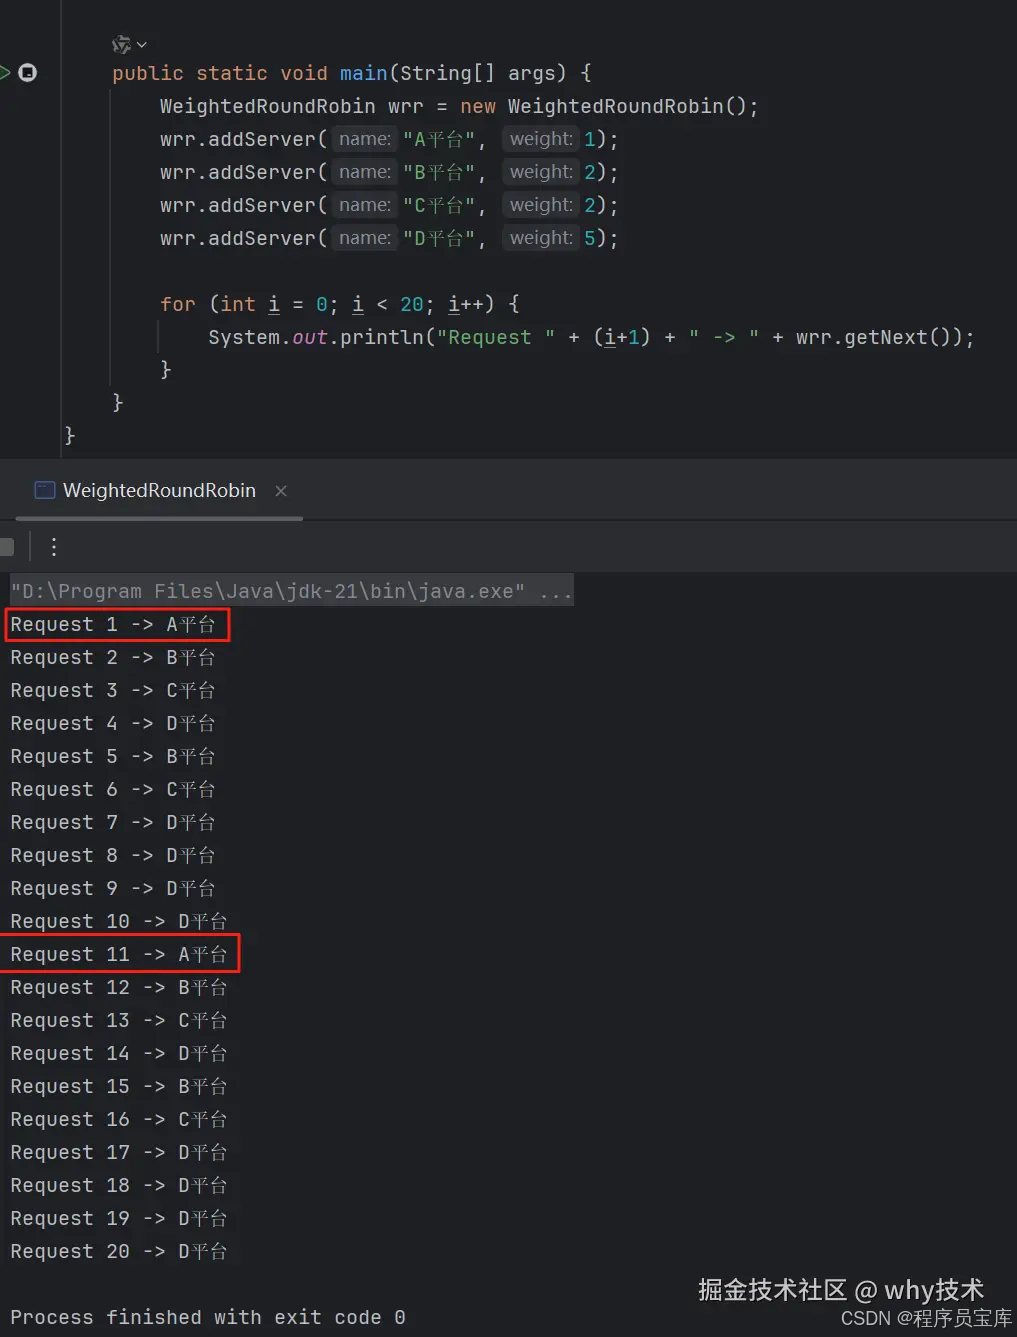Click the run gutter icon beside main method

(x=6, y=72)
